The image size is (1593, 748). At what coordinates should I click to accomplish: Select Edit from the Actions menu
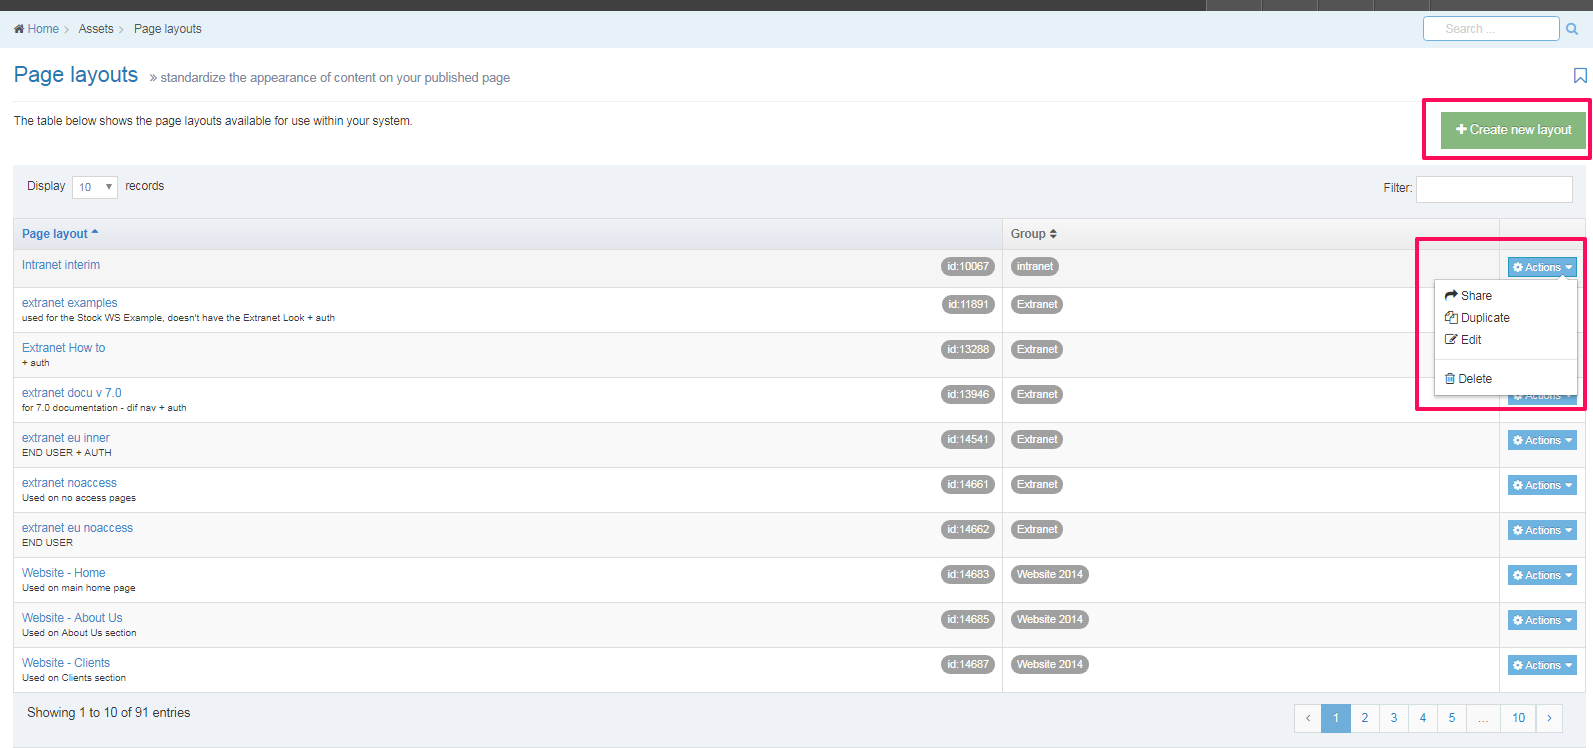(x=1470, y=340)
